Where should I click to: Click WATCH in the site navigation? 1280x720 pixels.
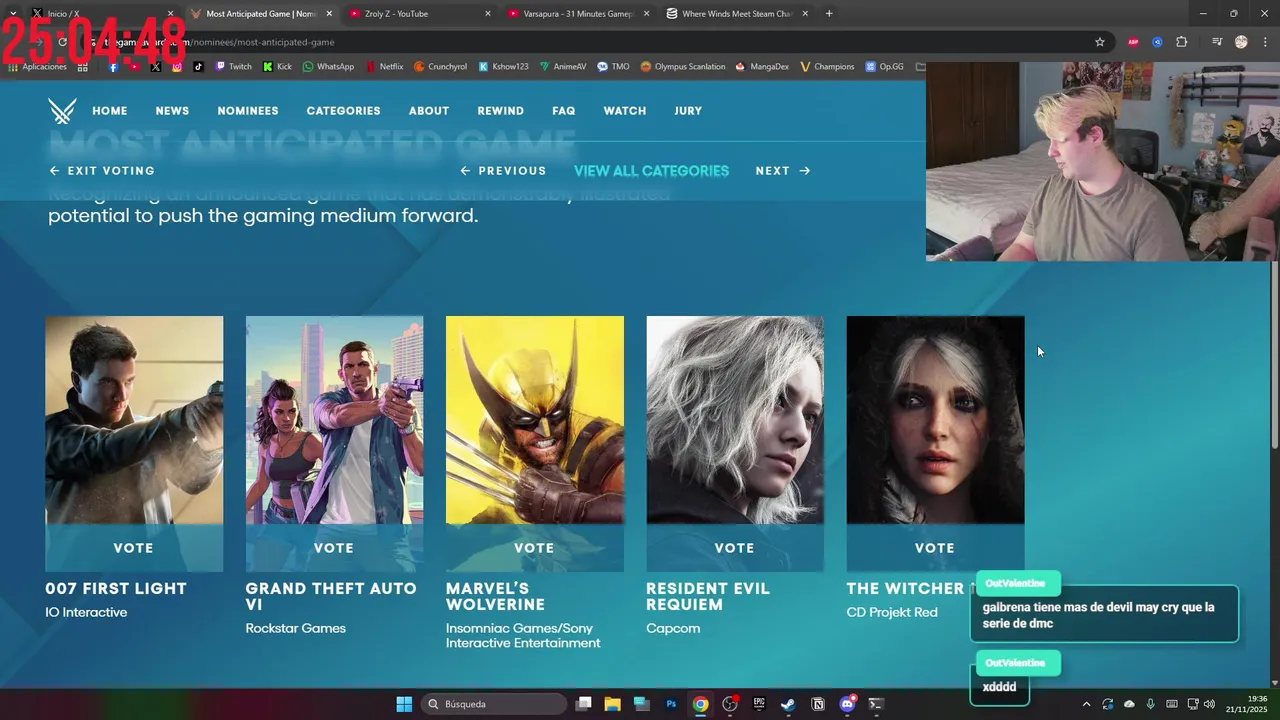[x=625, y=111]
